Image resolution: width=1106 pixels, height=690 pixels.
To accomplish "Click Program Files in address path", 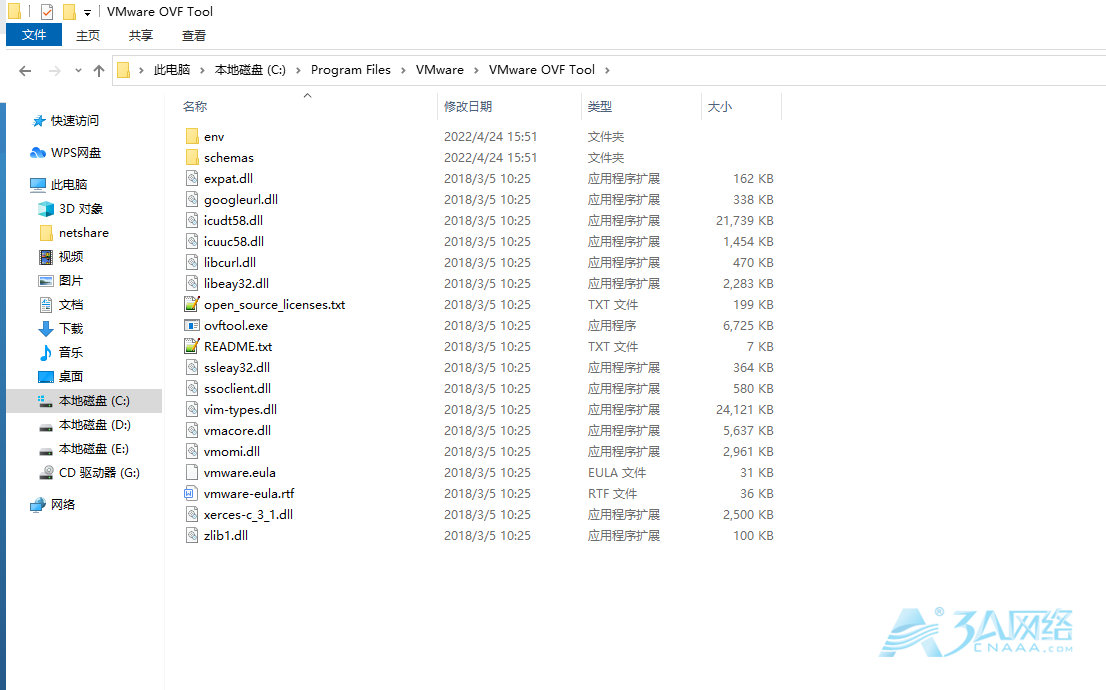I will (x=351, y=70).
